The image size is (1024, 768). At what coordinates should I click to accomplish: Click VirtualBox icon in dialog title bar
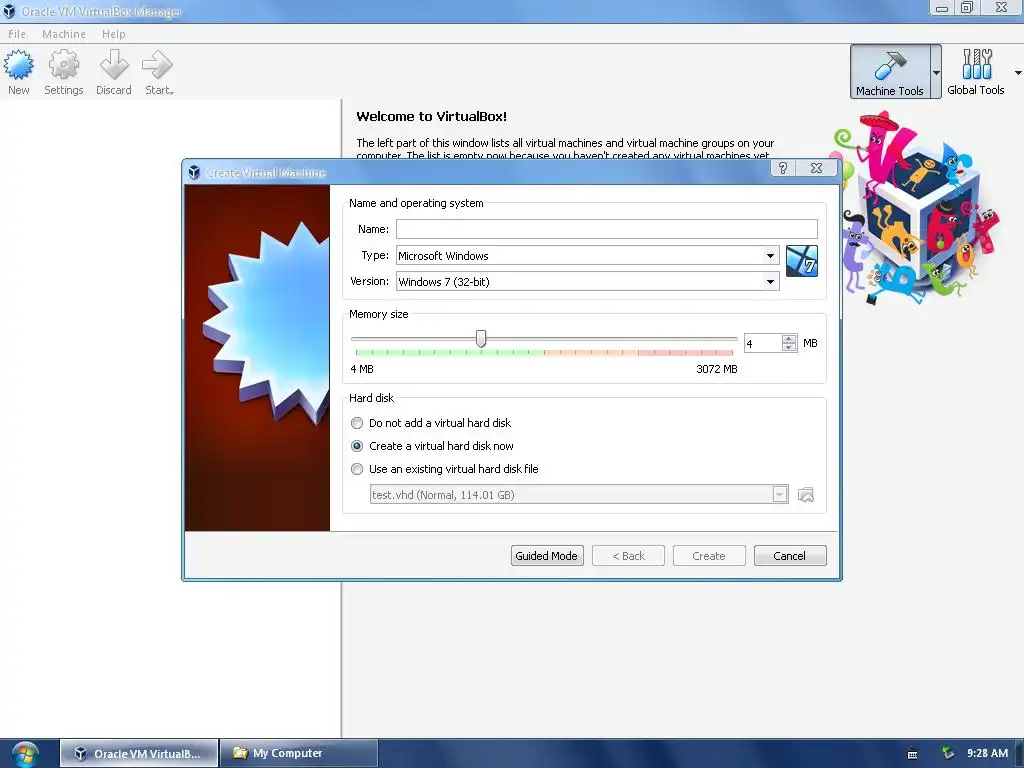[x=194, y=172]
